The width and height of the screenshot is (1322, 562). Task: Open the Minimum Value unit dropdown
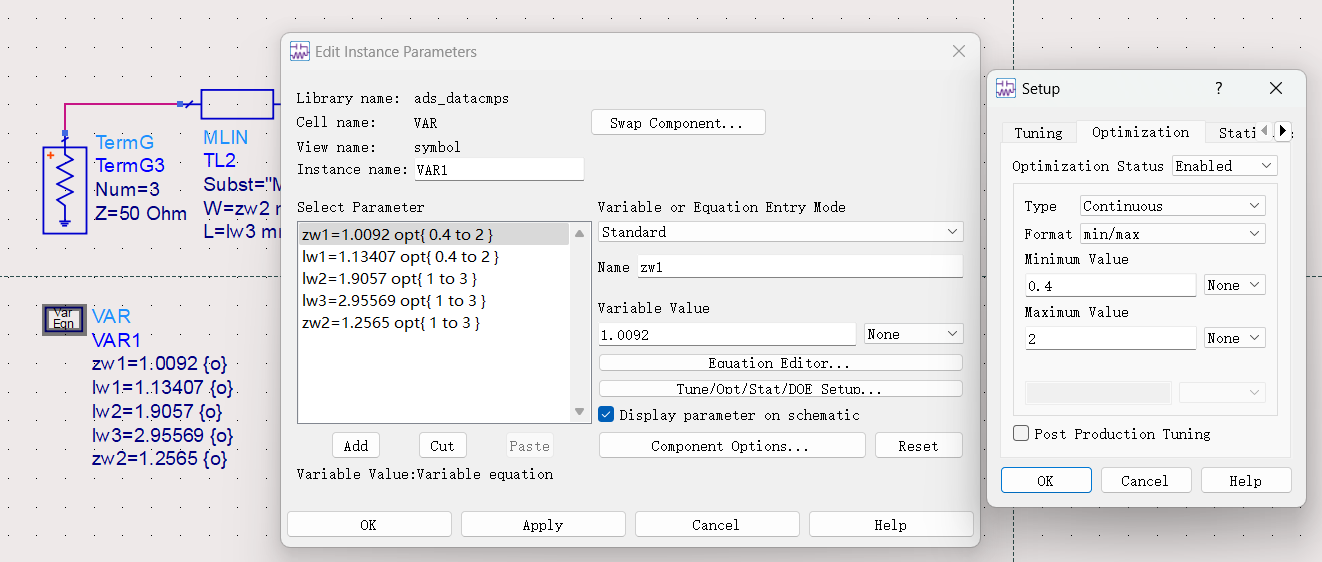click(1235, 285)
